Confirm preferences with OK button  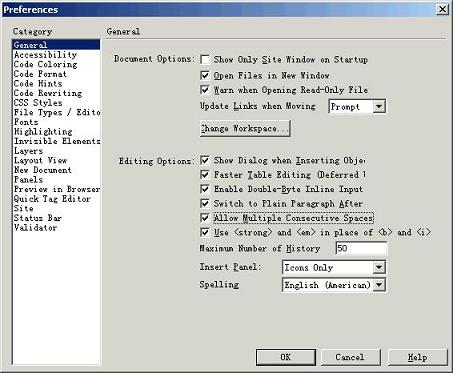point(286,357)
